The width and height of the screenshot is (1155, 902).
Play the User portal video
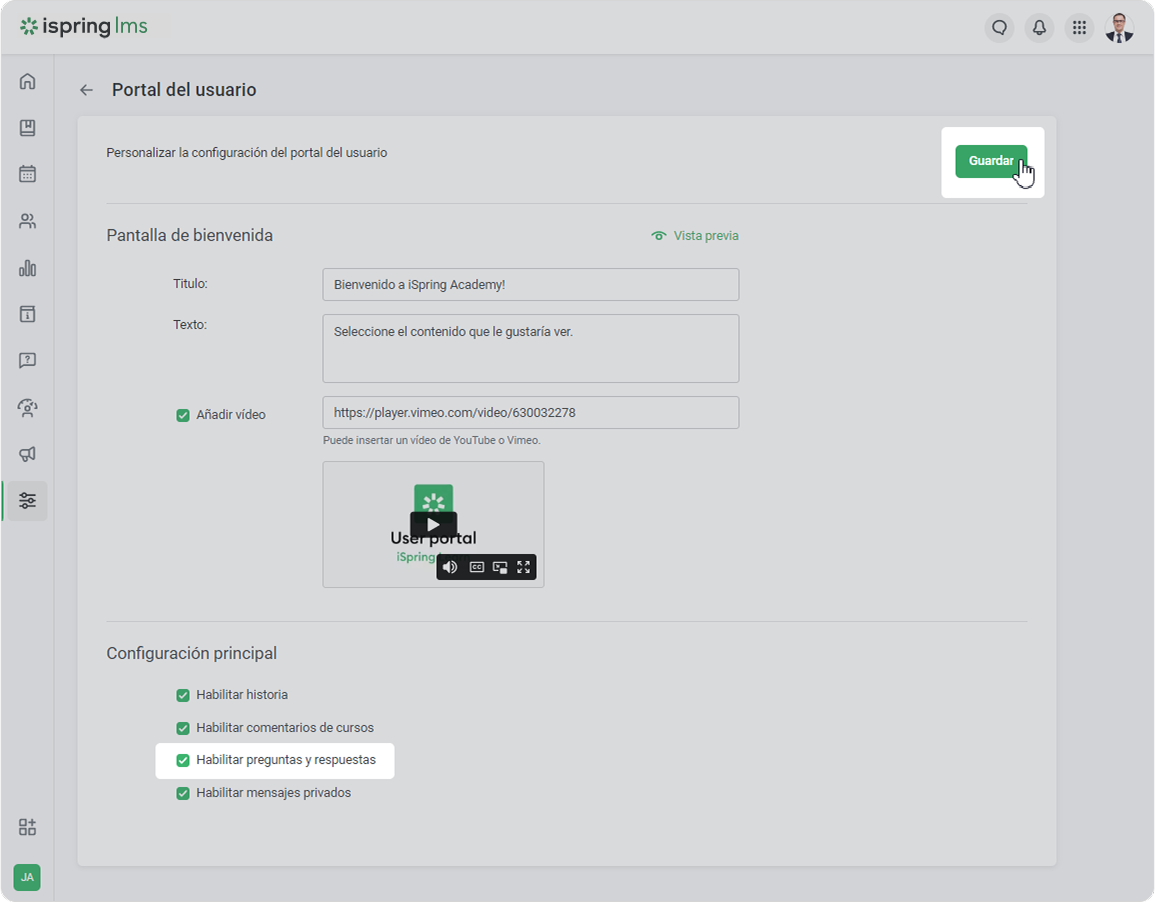pyautogui.click(x=433, y=524)
